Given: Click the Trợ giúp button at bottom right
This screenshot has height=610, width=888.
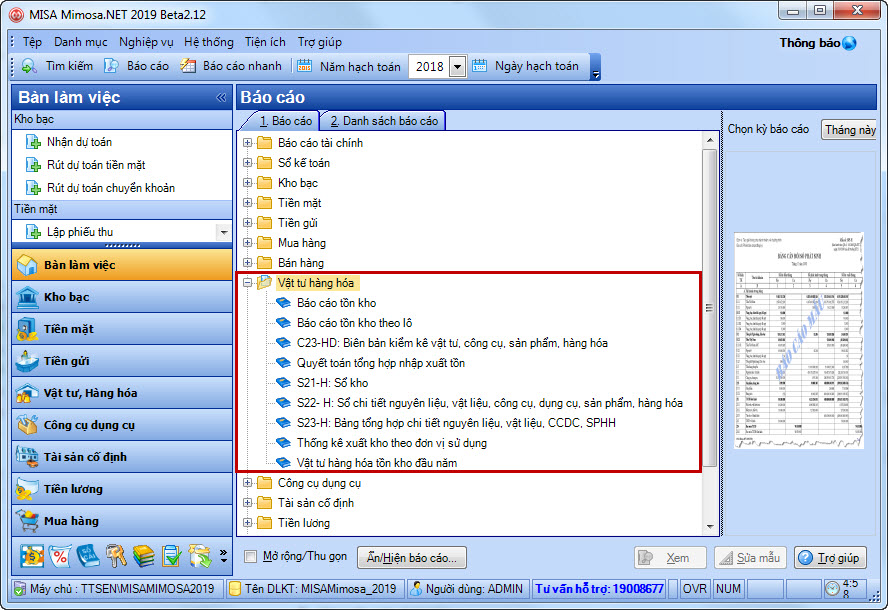Looking at the screenshot, I should [x=830, y=558].
